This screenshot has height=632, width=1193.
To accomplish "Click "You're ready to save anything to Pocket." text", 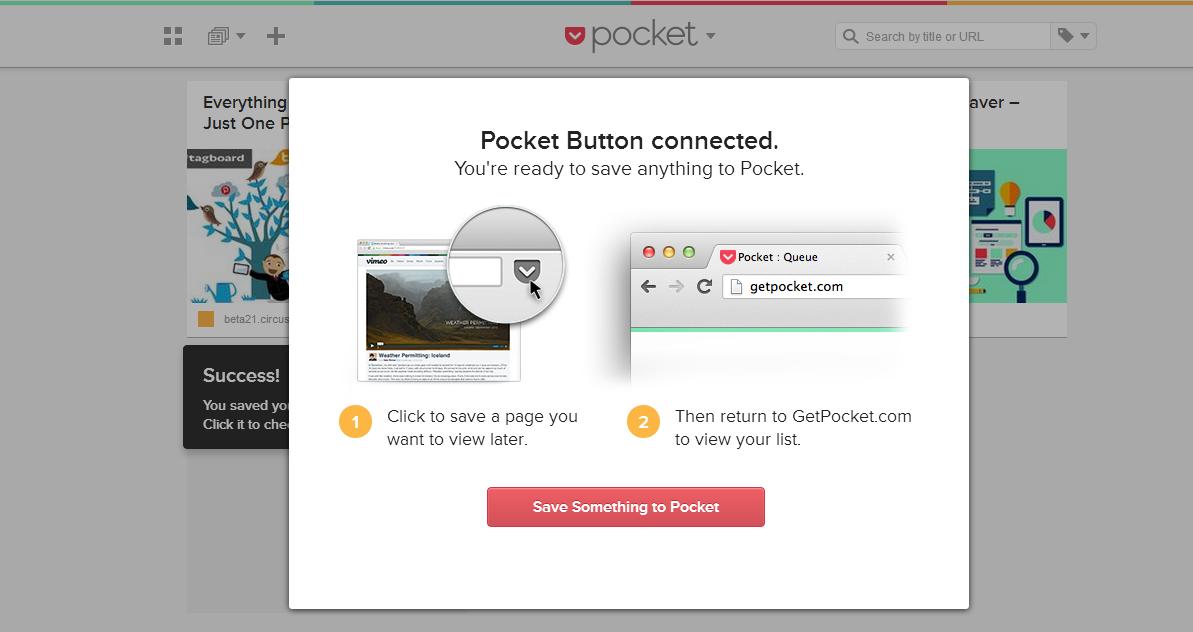I will coord(629,169).
